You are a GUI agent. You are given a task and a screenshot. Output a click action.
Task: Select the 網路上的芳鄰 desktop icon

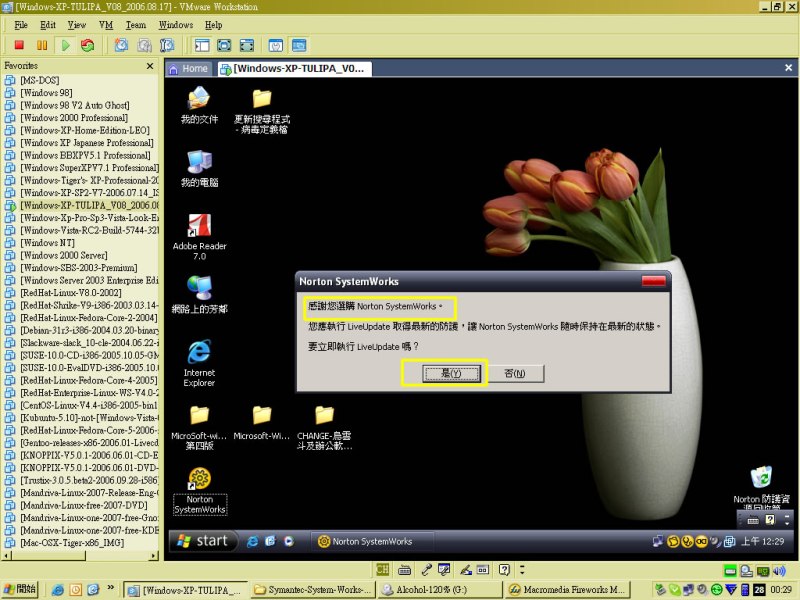pos(199,295)
